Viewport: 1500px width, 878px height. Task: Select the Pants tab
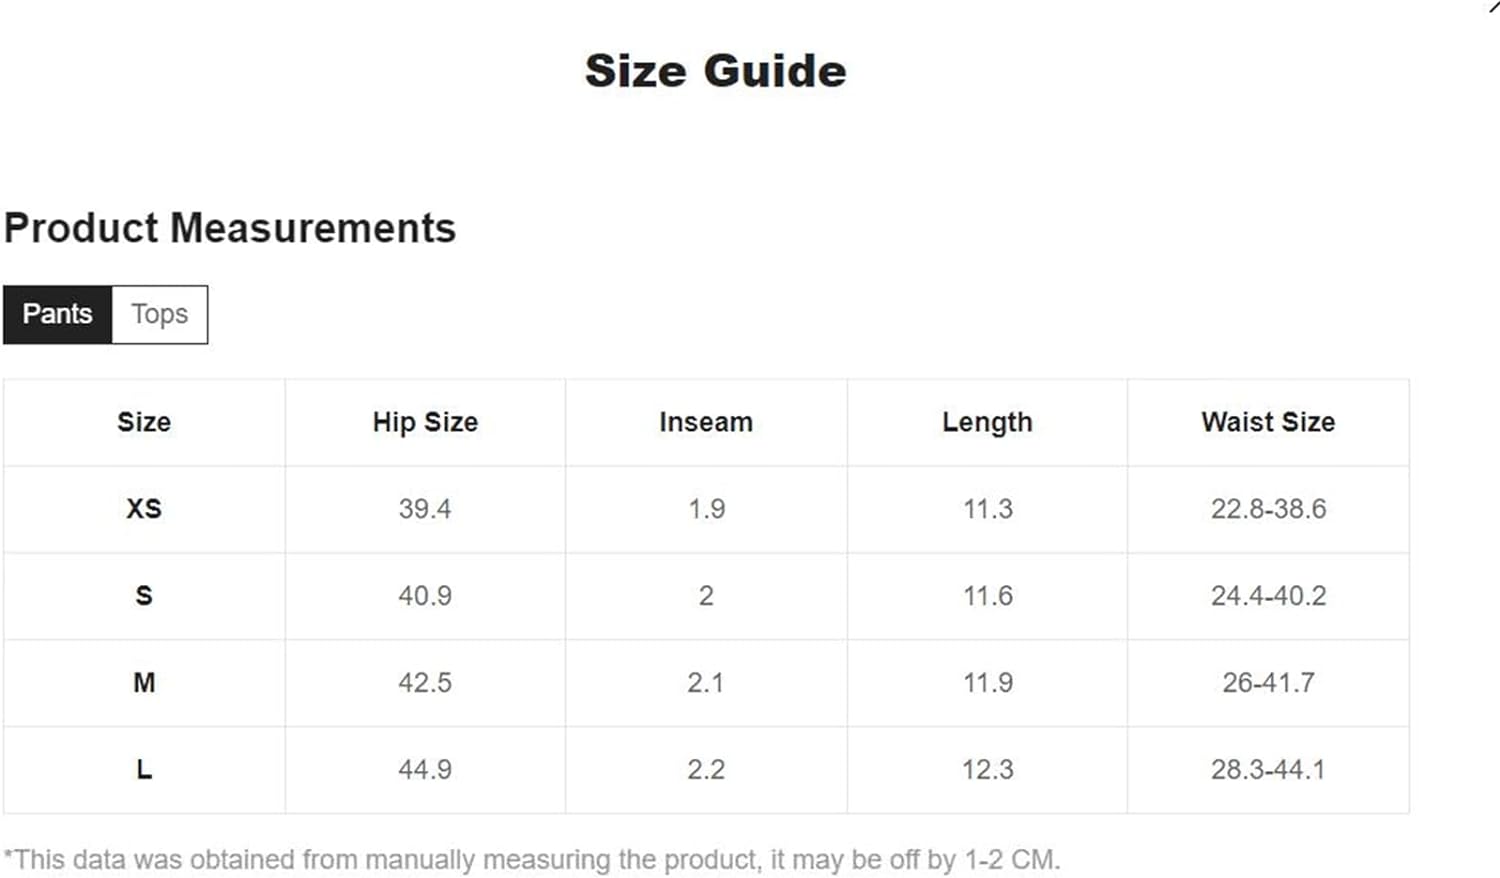(58, 314)
